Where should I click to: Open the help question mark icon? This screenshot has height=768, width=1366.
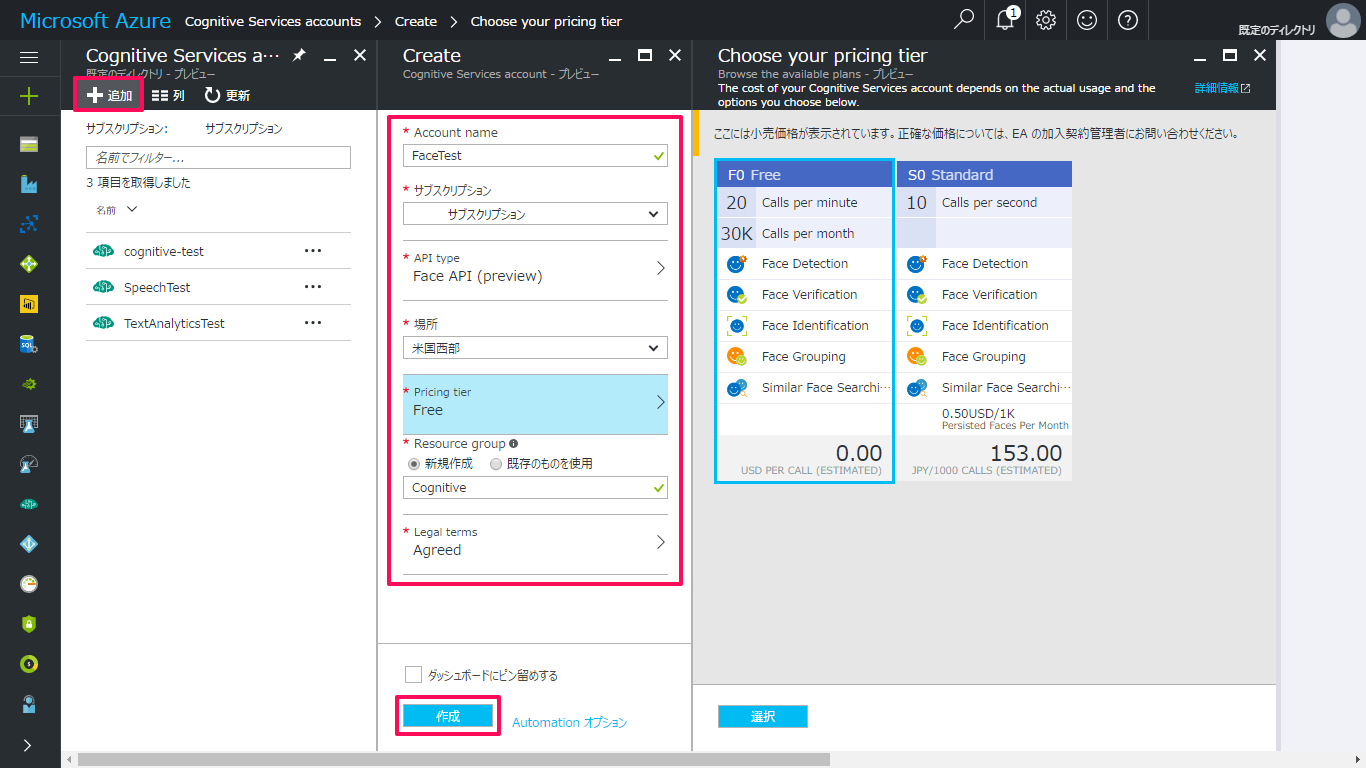[1128, 20]
